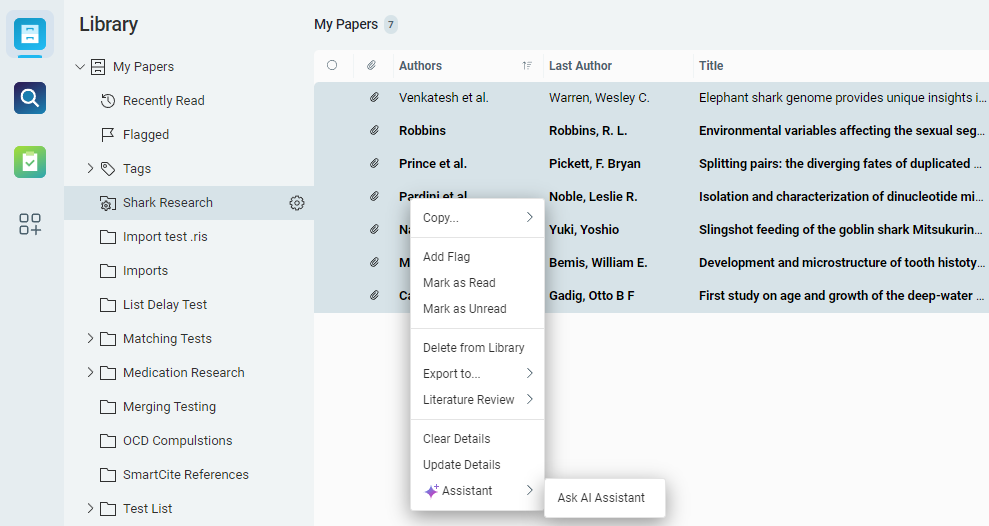The width and height of the screenshot is (989, 526).
Task: Select Delete from Library menu option
Action: coord(473,348)
